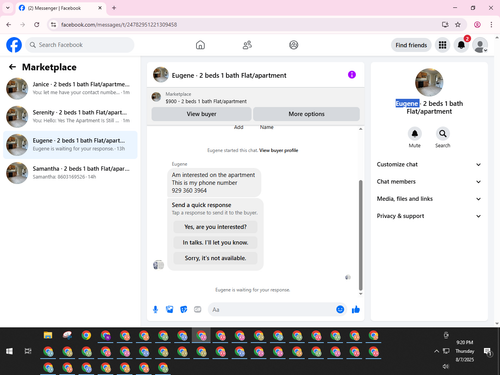Open the View buyer profile link
The width and height of the screenshot is (500, 375).
tap(278, 150)
